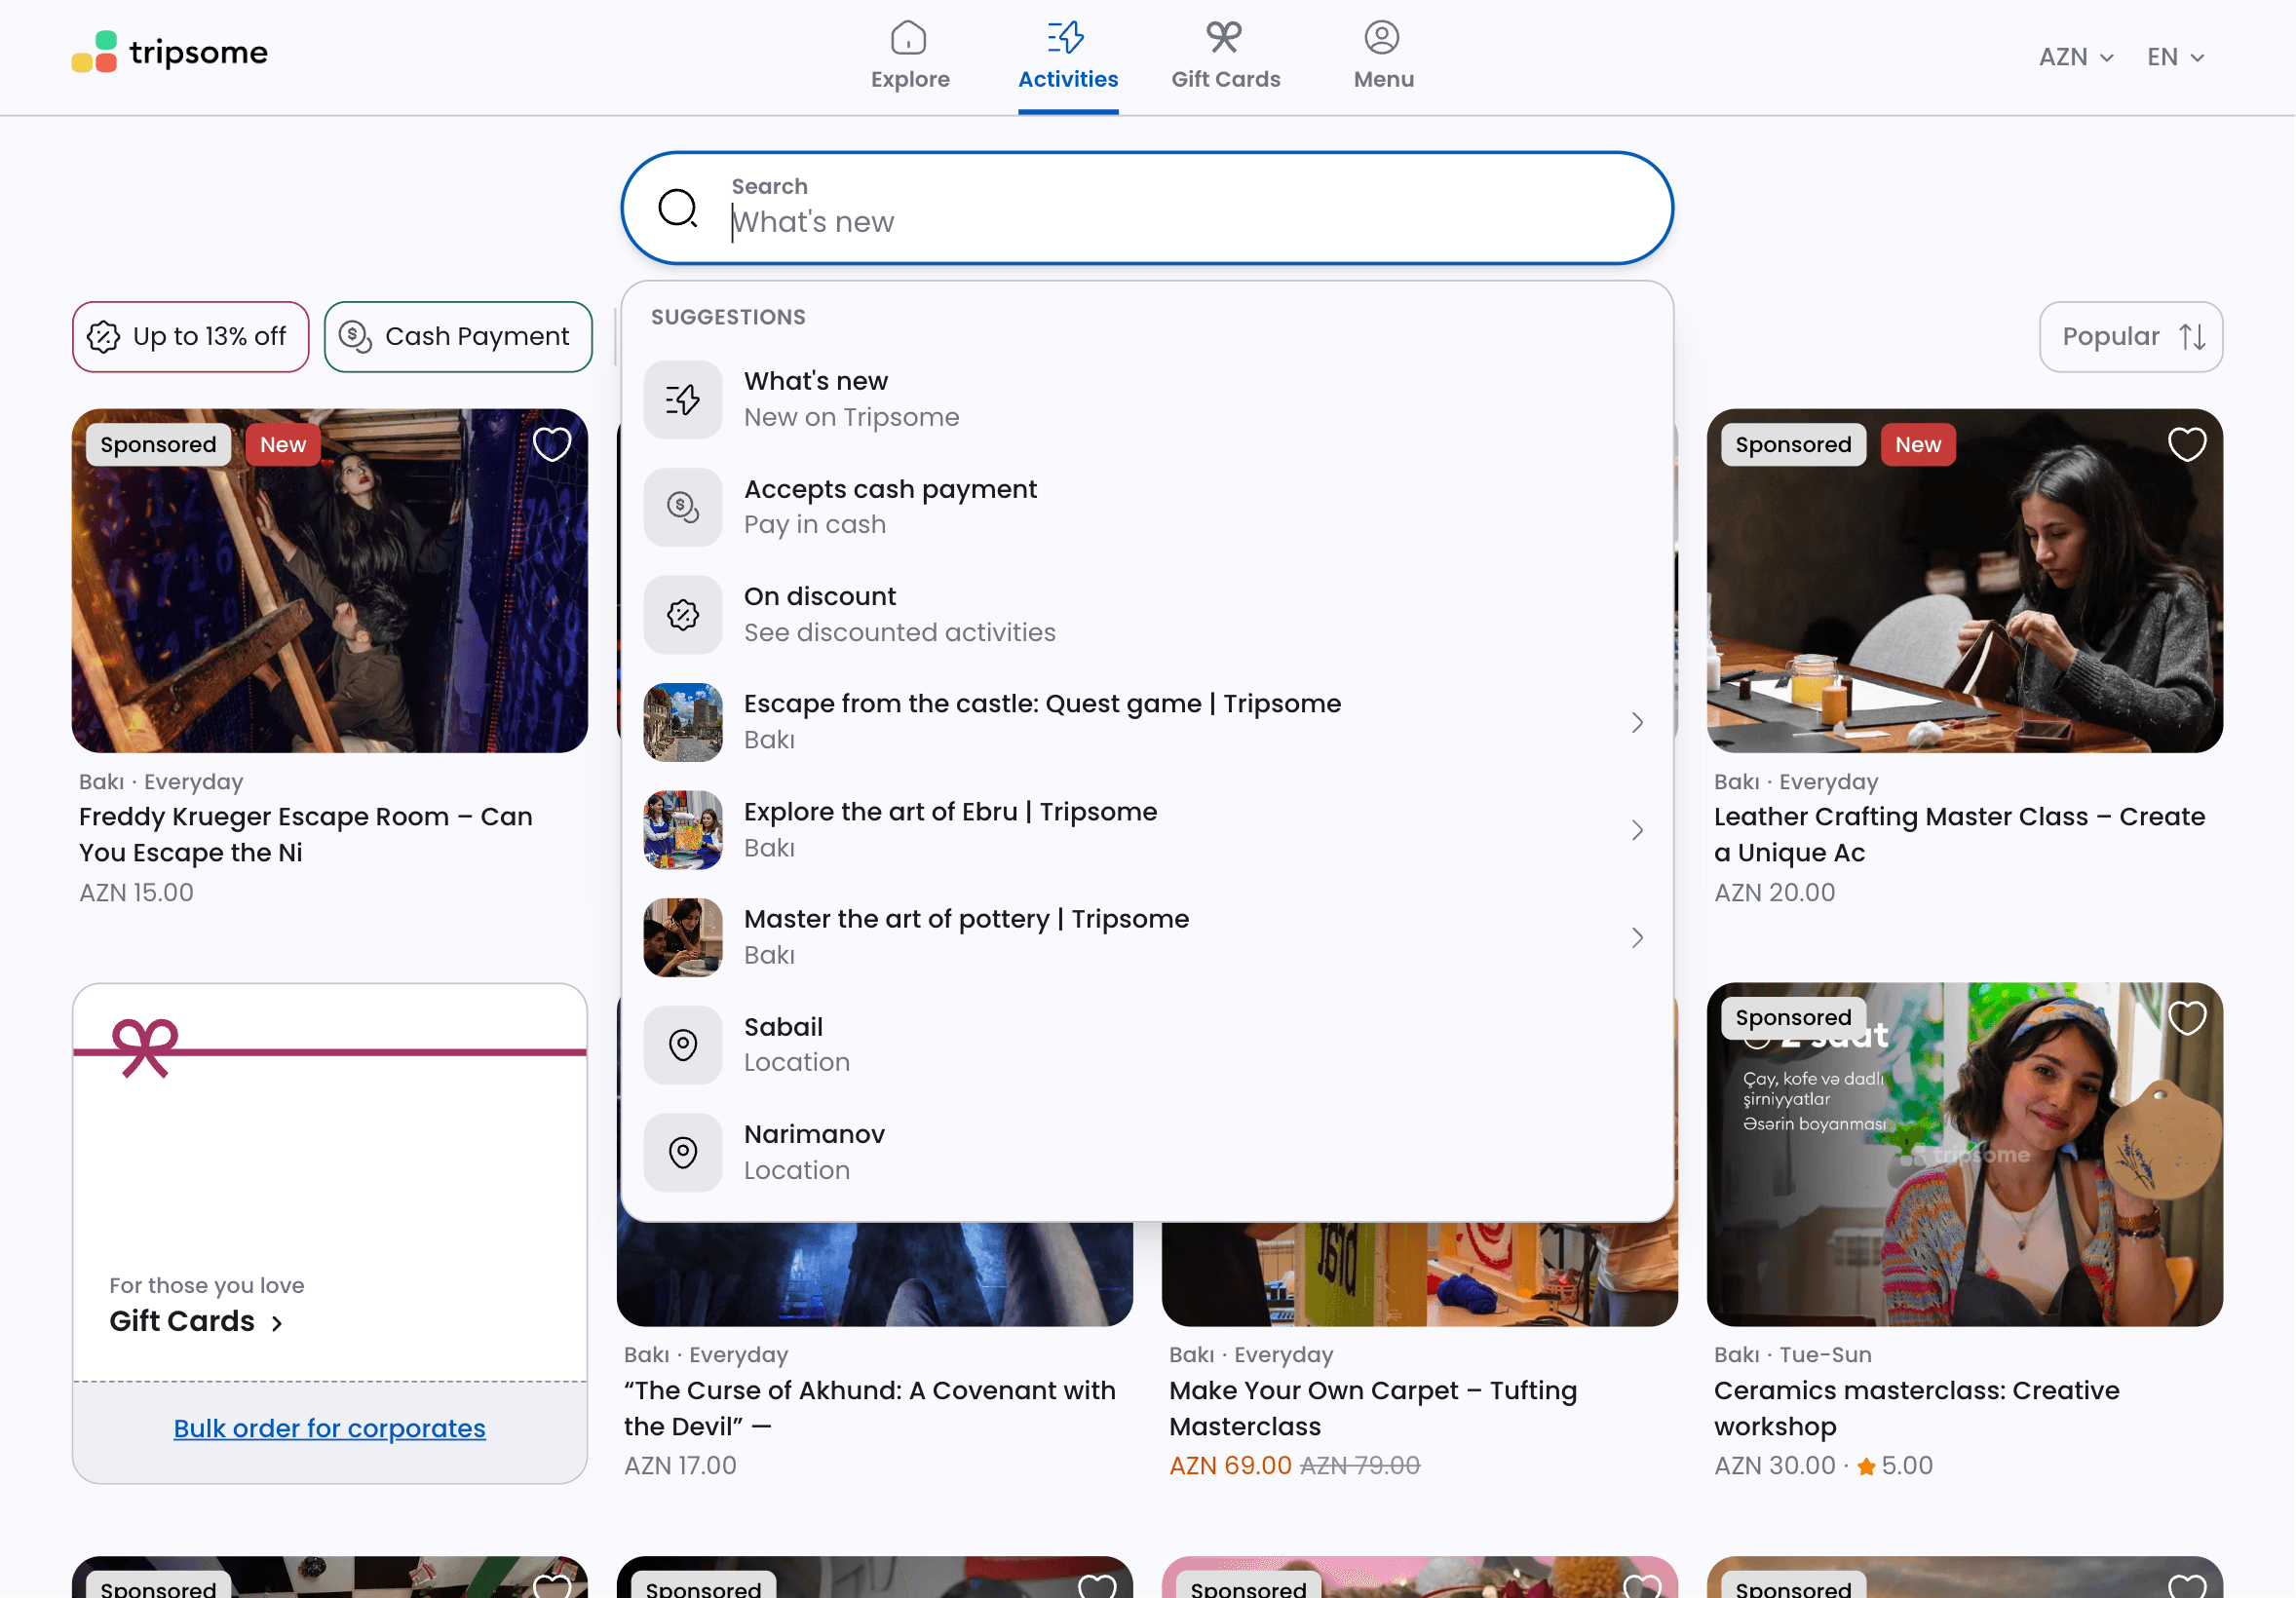2296x1598 pixels.
Task: Click the SUGGESTIONS heading
Action: point(728,317)
